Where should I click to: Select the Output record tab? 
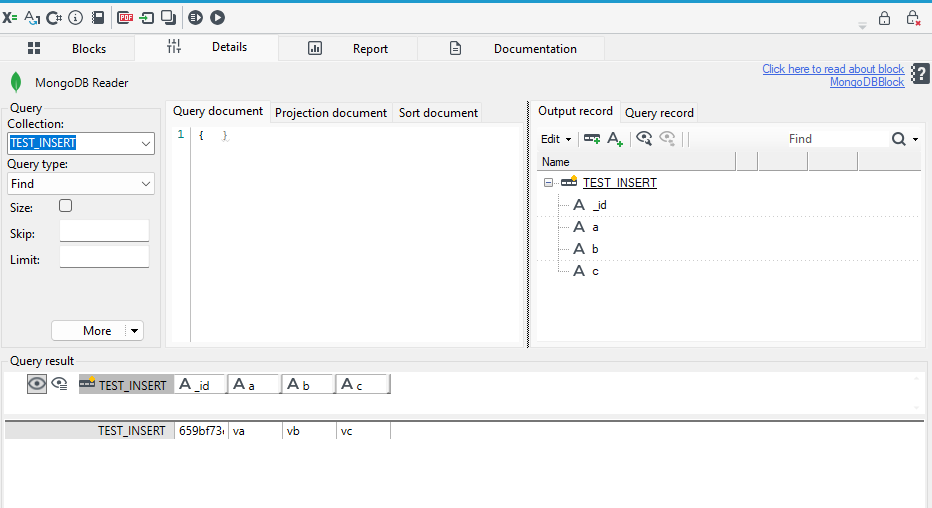tap(575, 111)
